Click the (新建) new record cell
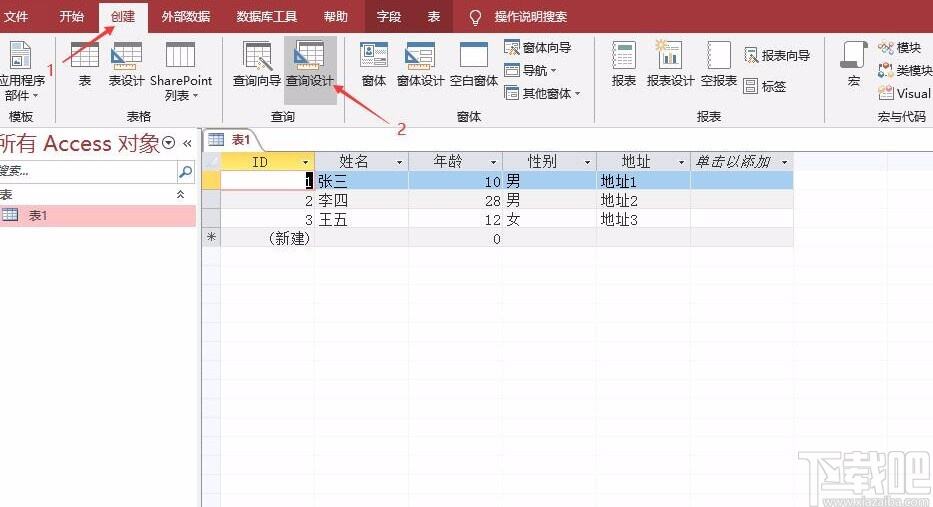Image resolution: width=933 pixels, height=507 pixels. click(x=267, y=238)
